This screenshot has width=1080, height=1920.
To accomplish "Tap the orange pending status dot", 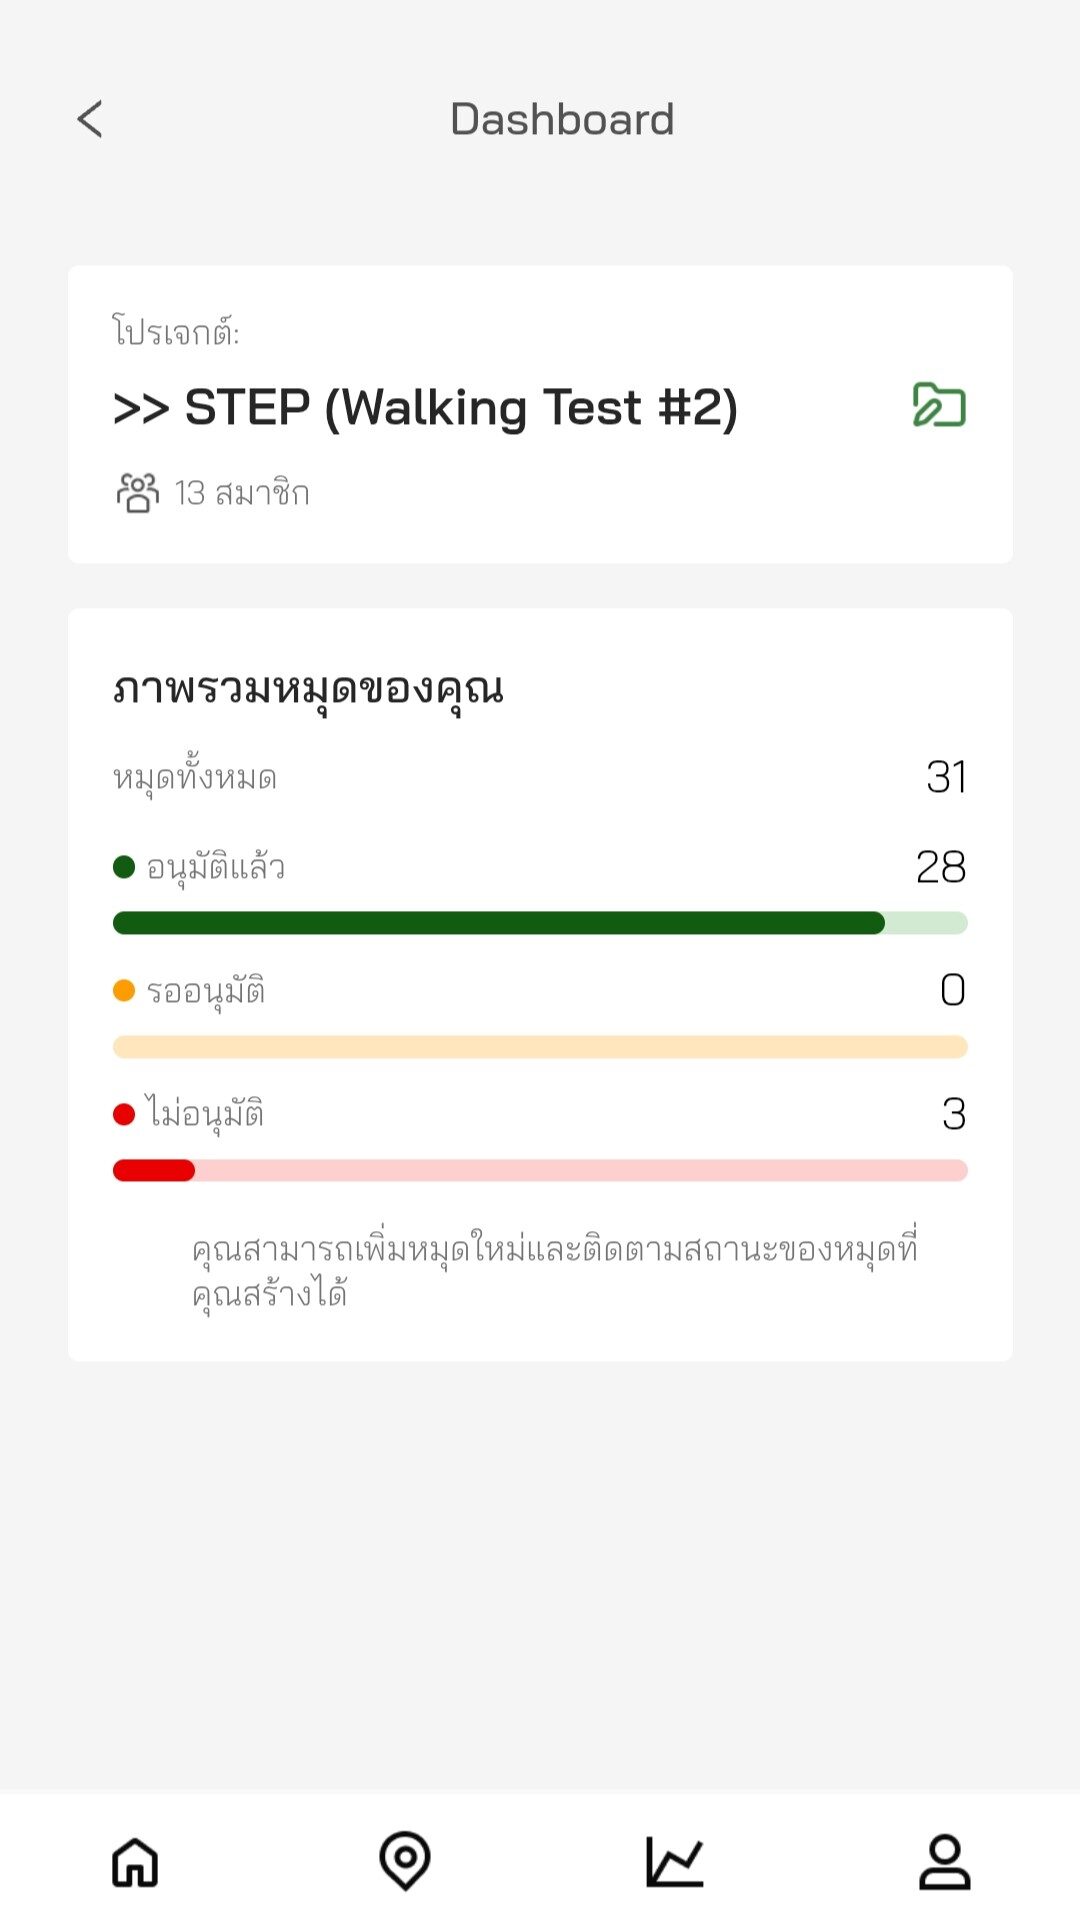I will click(x=124, y=991).
